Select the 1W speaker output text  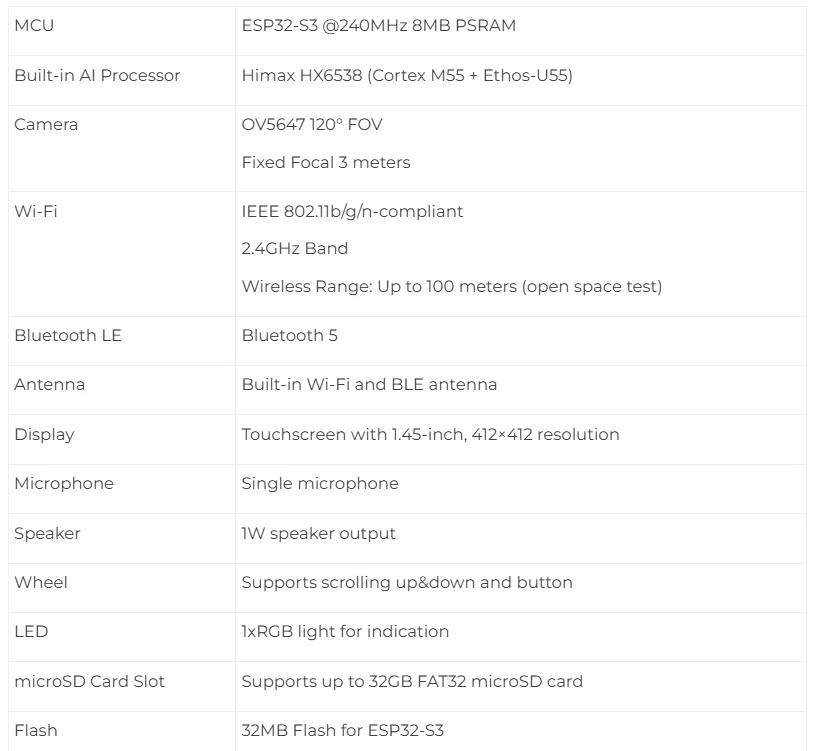(319, 534)
